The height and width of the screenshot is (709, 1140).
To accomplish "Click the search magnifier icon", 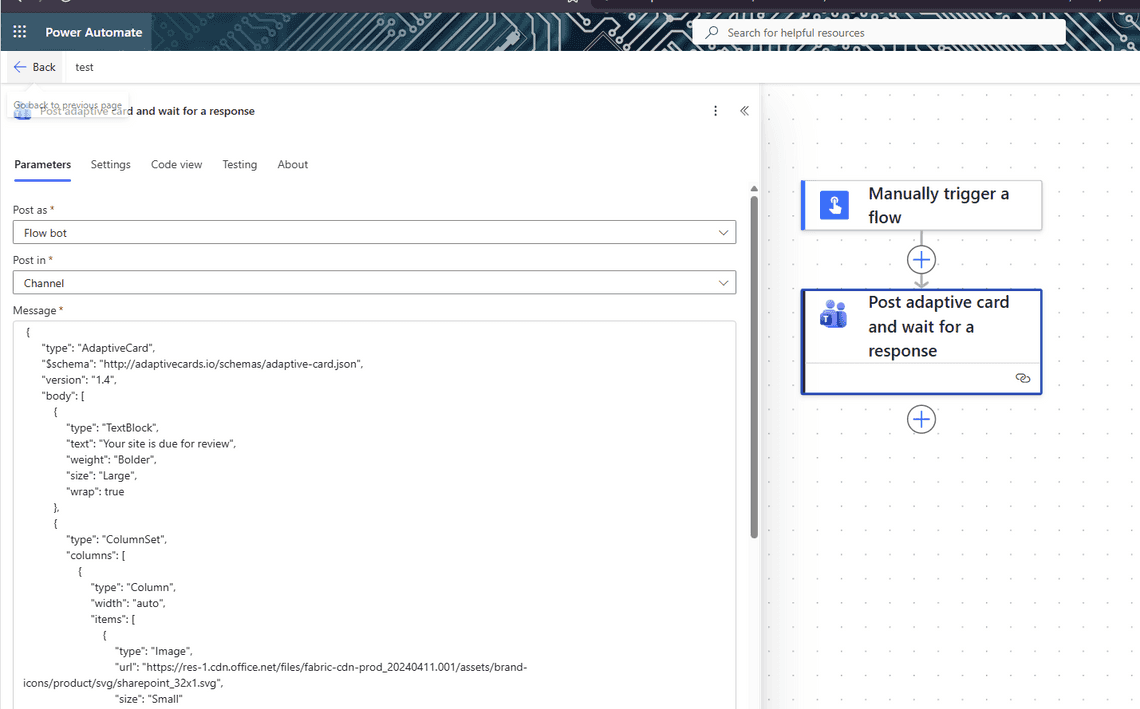I will (712, 33).
